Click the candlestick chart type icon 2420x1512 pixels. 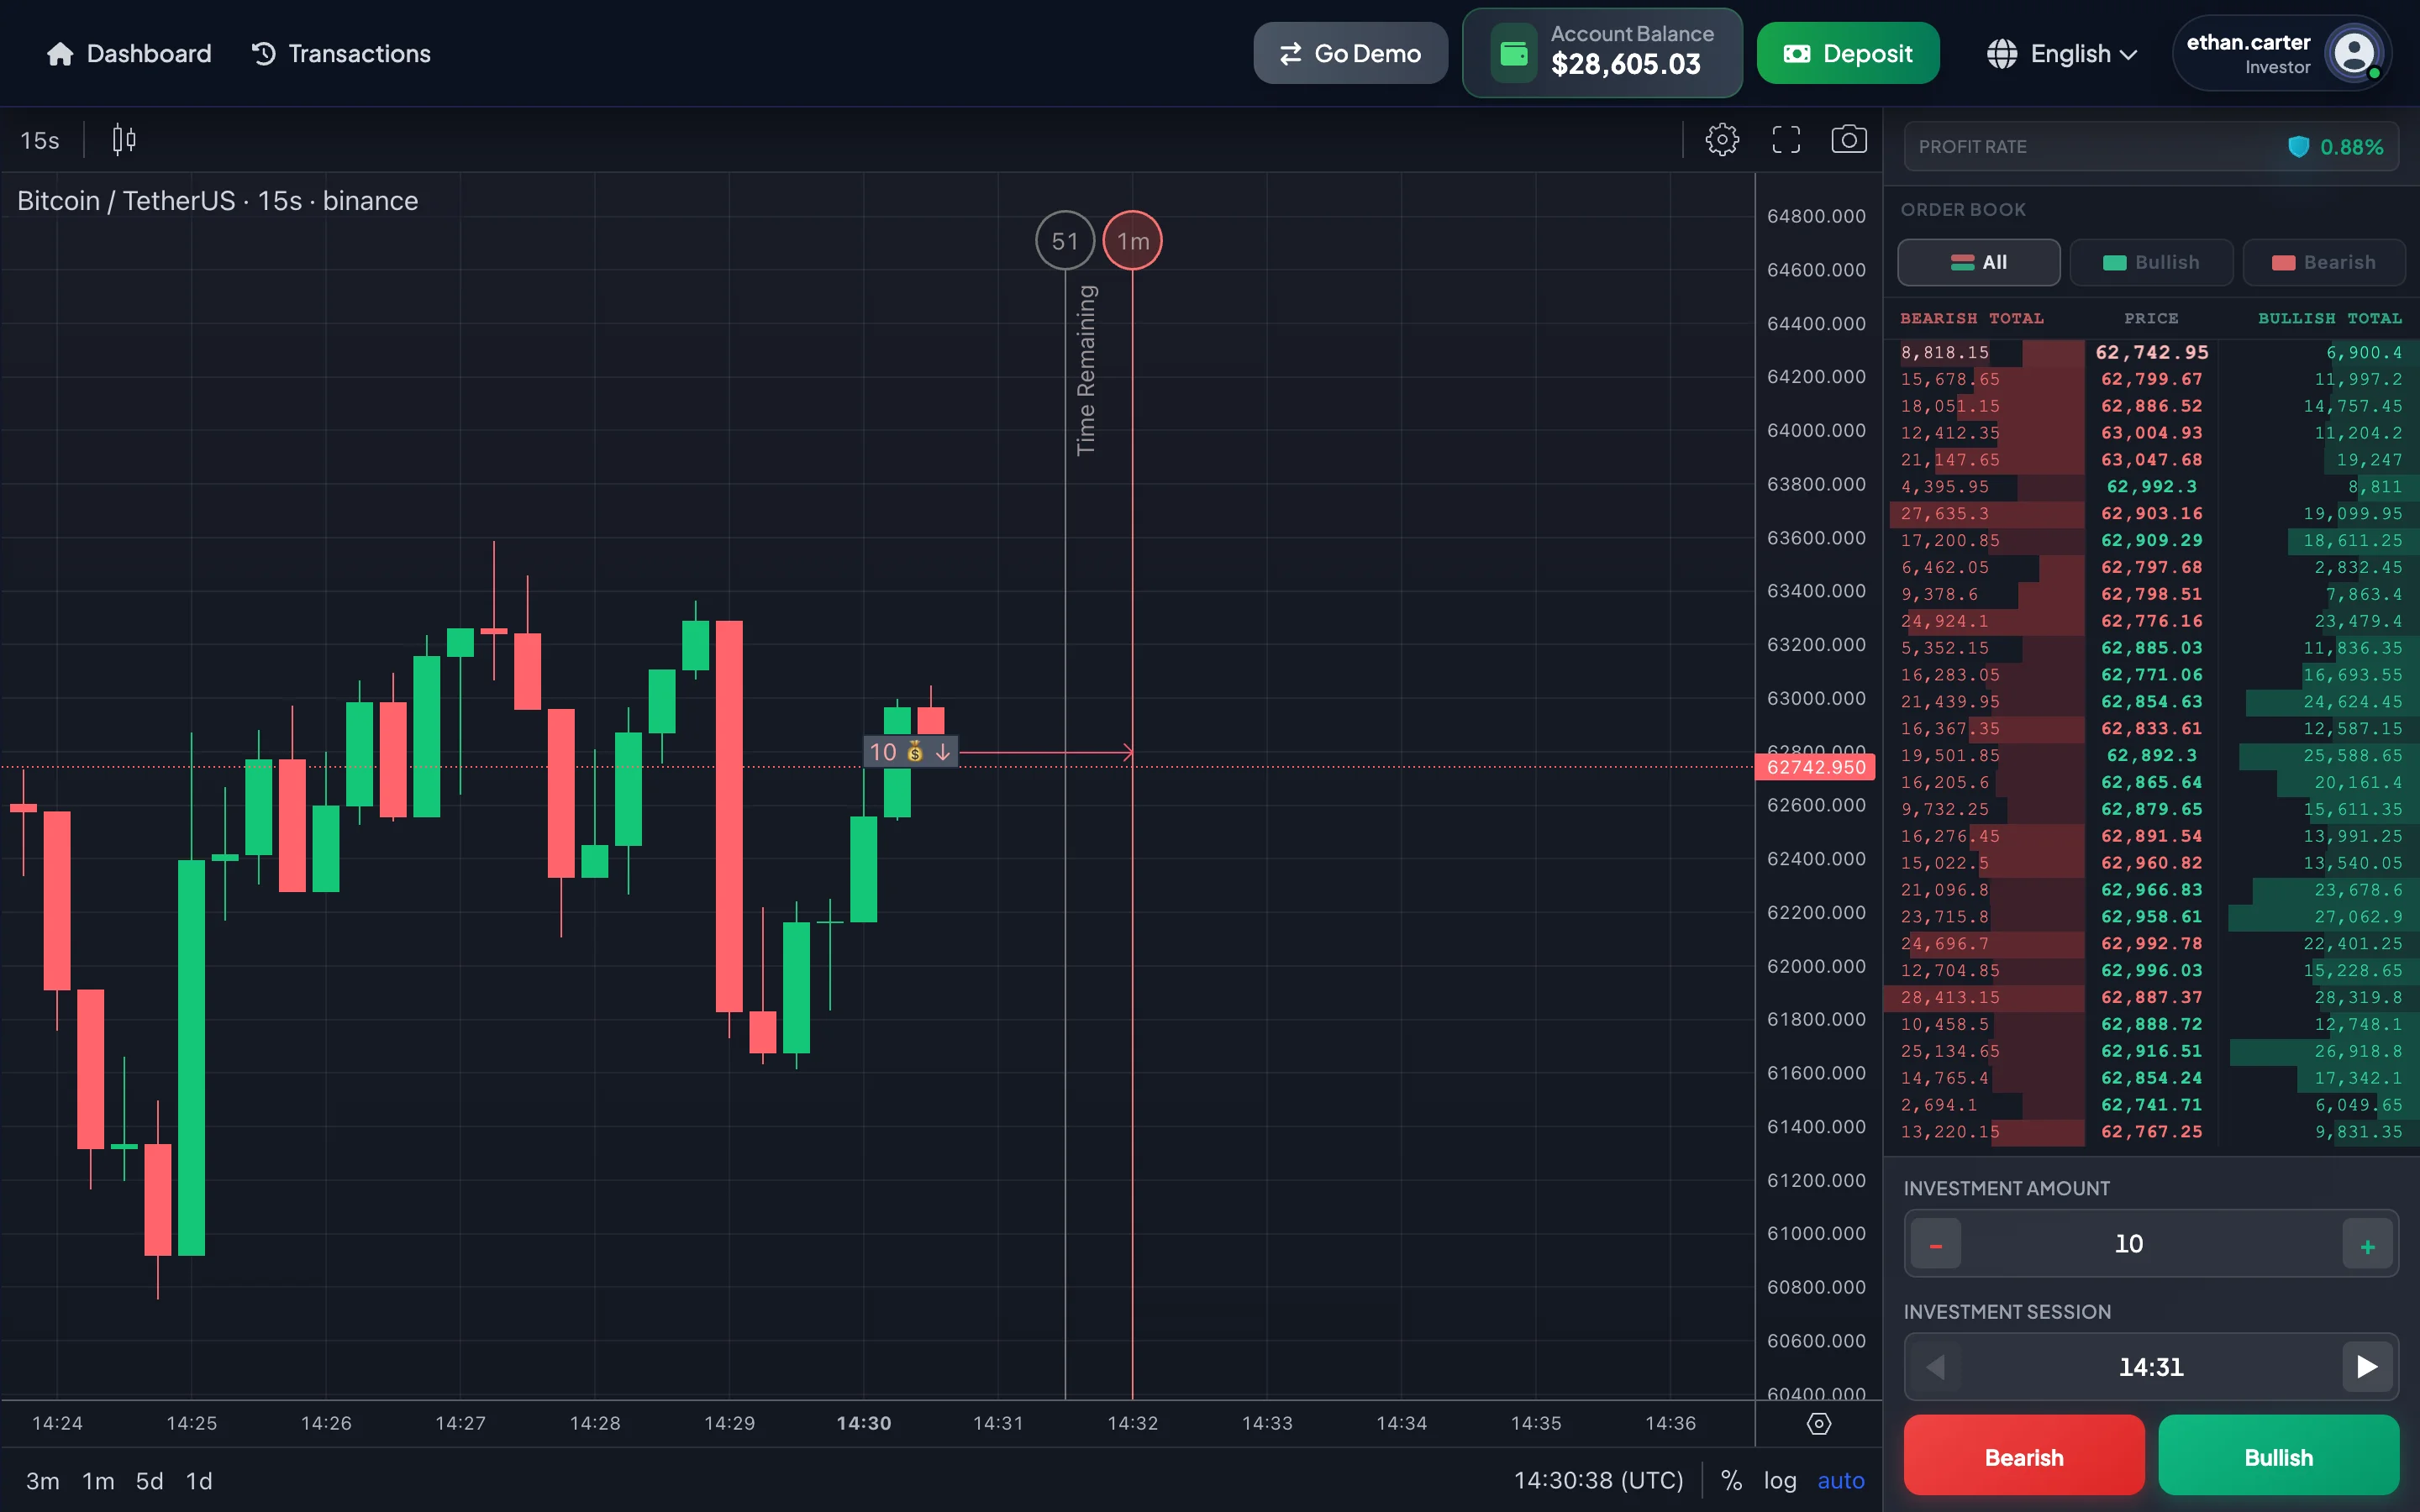124,140
